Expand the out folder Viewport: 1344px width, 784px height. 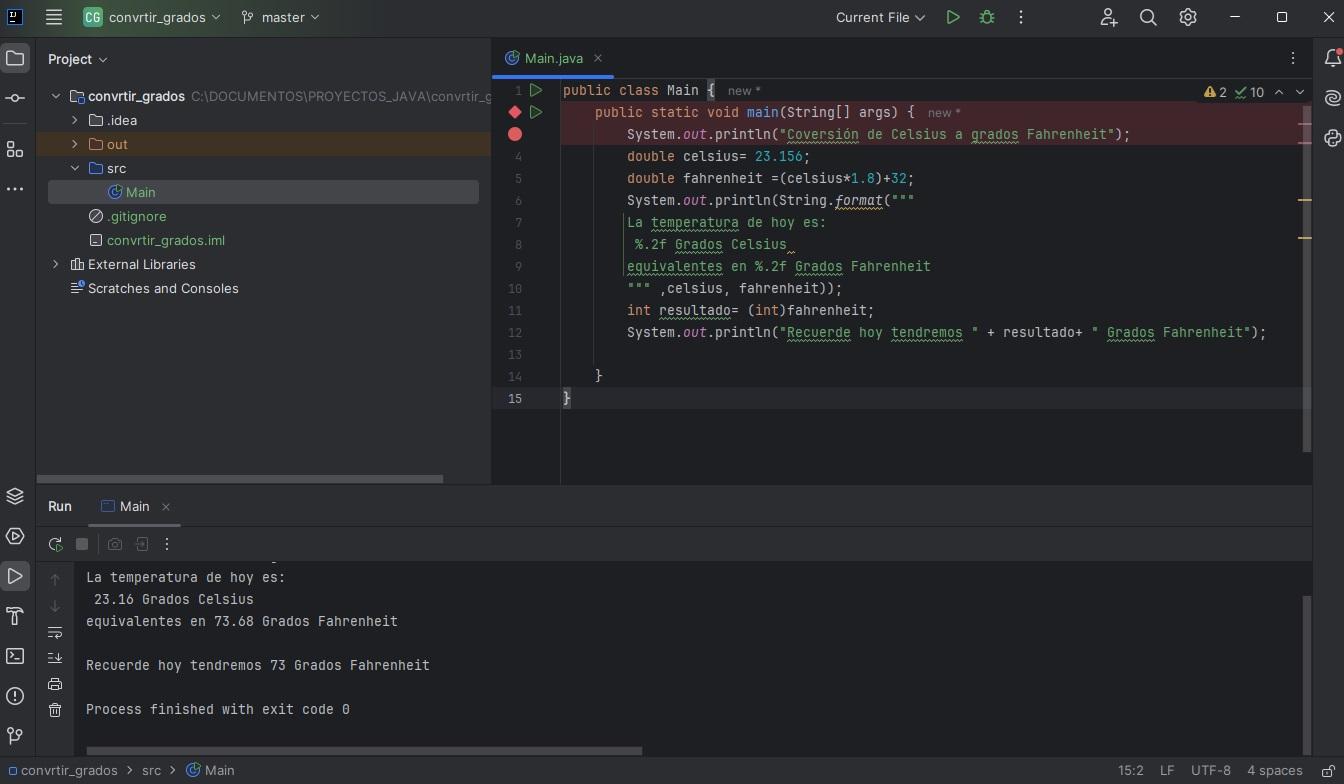tap(75, 144)
